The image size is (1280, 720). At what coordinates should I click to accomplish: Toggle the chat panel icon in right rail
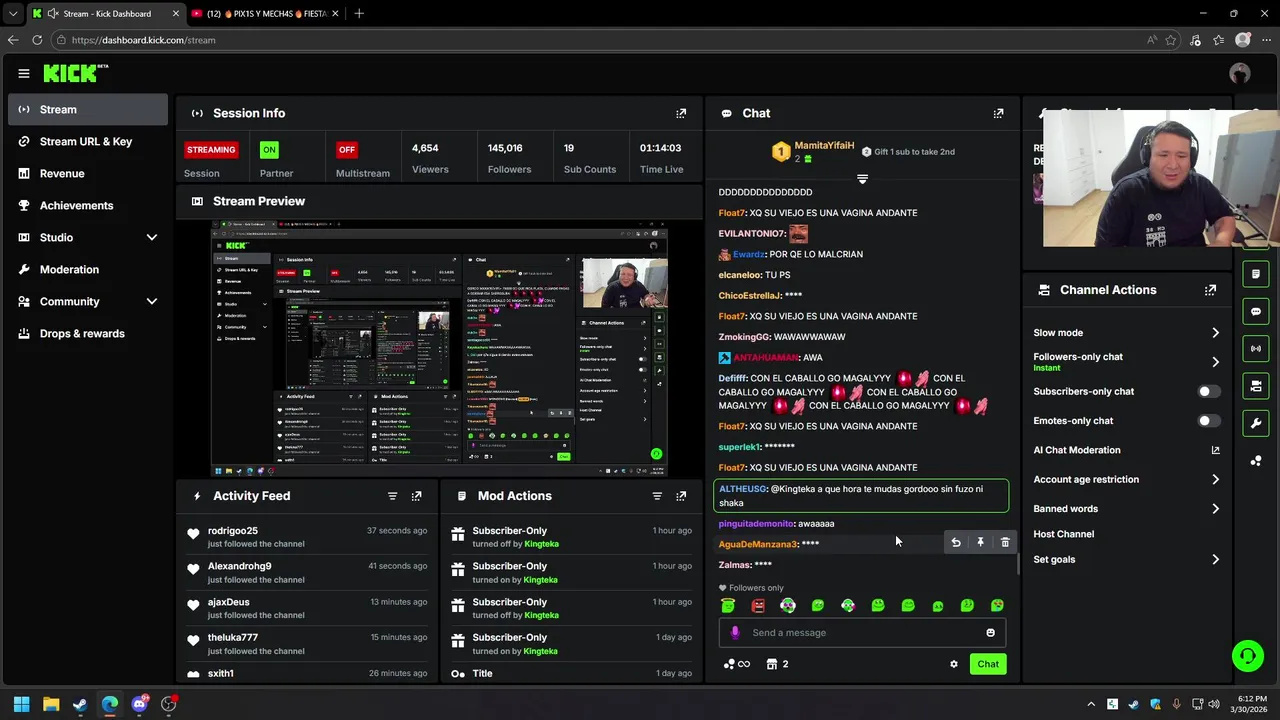1256,311
